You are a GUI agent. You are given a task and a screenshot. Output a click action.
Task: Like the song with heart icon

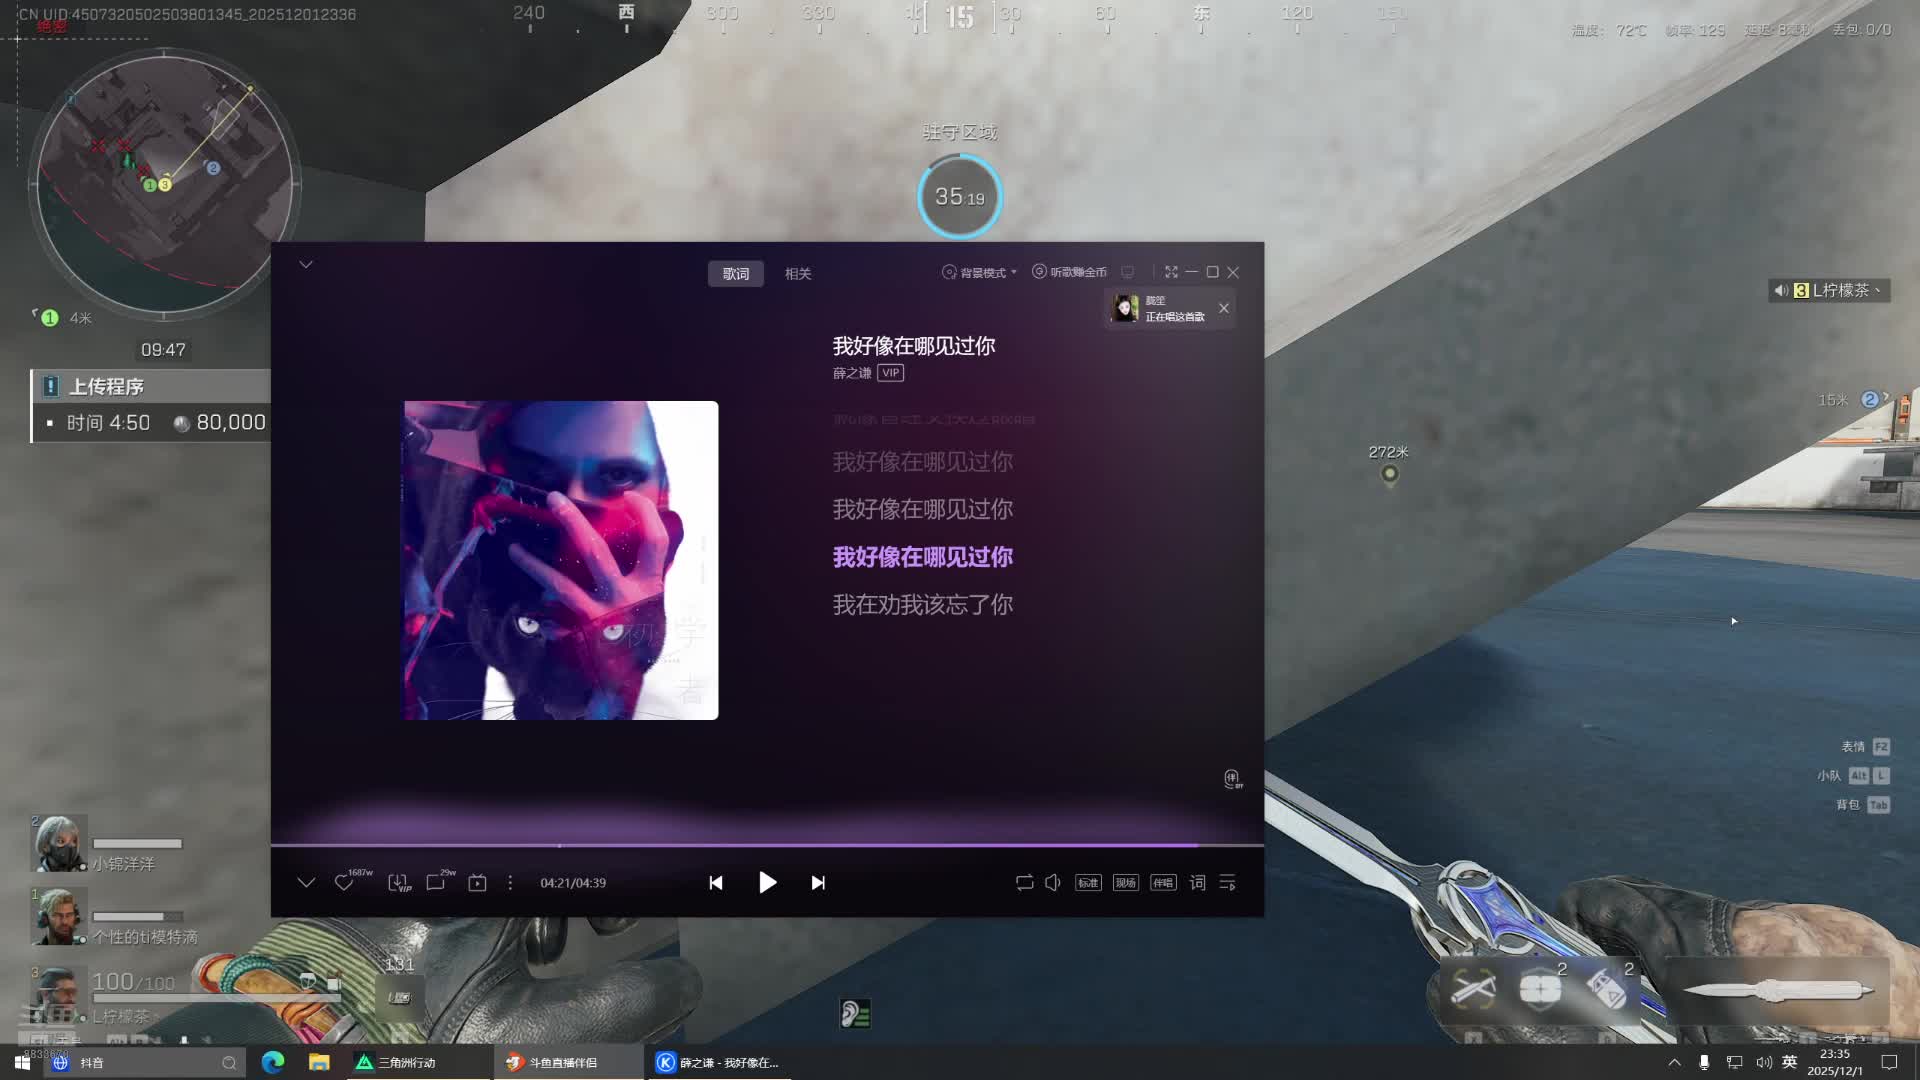[344, 883]
